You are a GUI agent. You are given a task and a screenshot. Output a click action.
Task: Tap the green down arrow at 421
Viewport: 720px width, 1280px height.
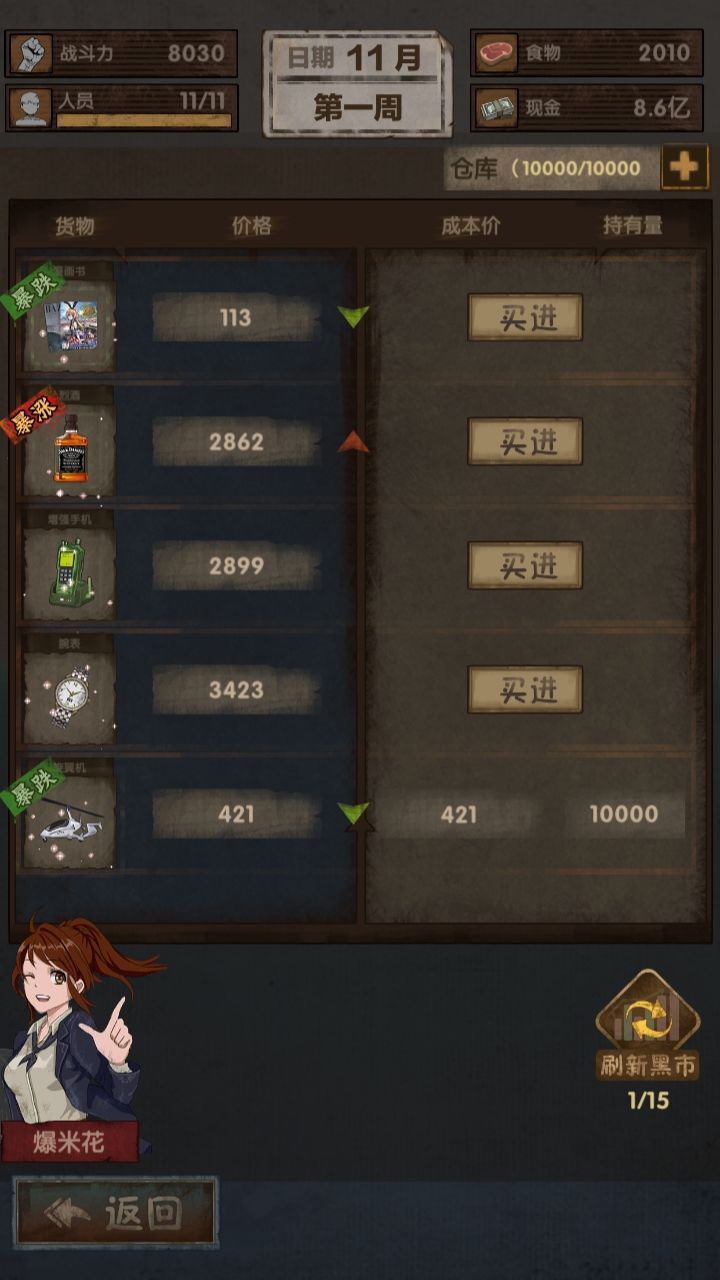pyautogui.click(x=353, y=813)
